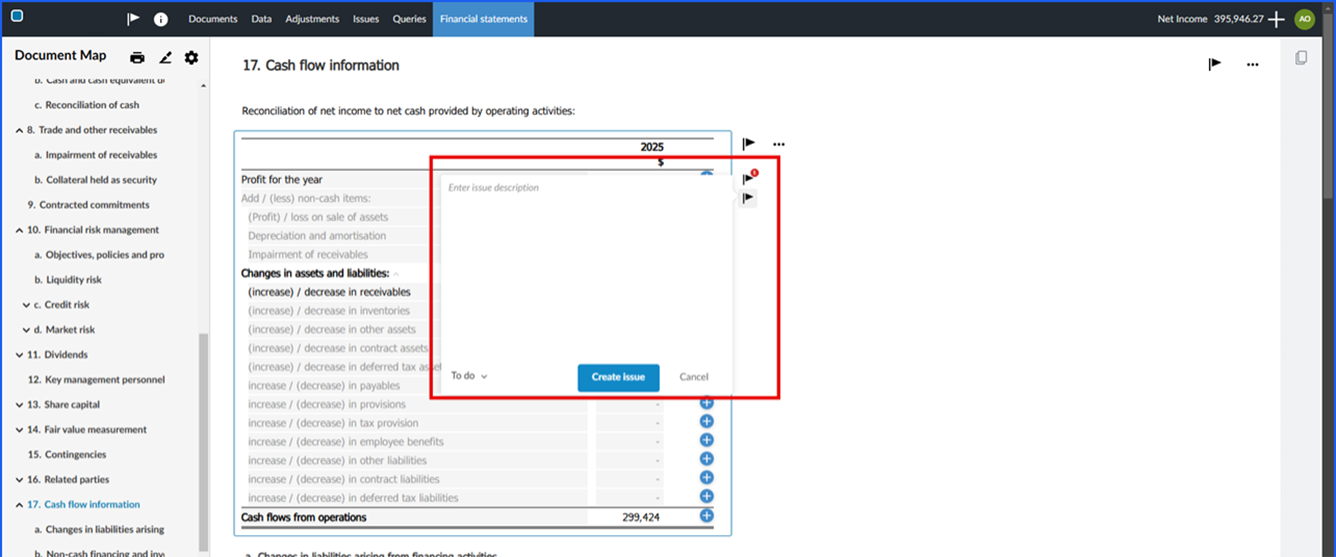The image size is (1336, 557).
Task: Open Document Map settings gear
Action: [x=191, y=58]
